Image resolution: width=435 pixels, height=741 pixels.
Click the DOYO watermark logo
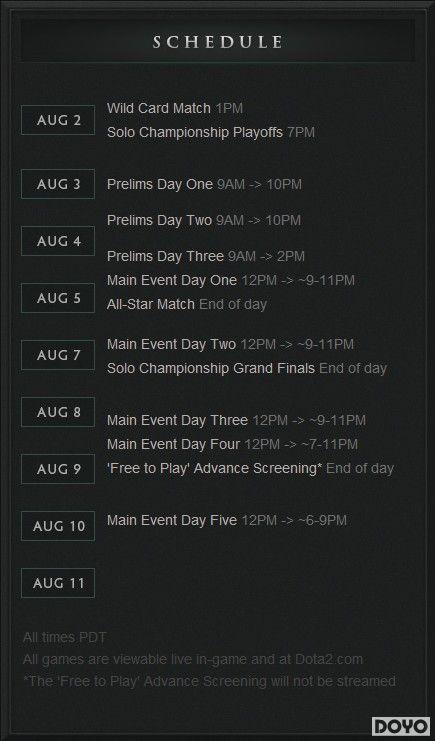(x=401, y=726)
